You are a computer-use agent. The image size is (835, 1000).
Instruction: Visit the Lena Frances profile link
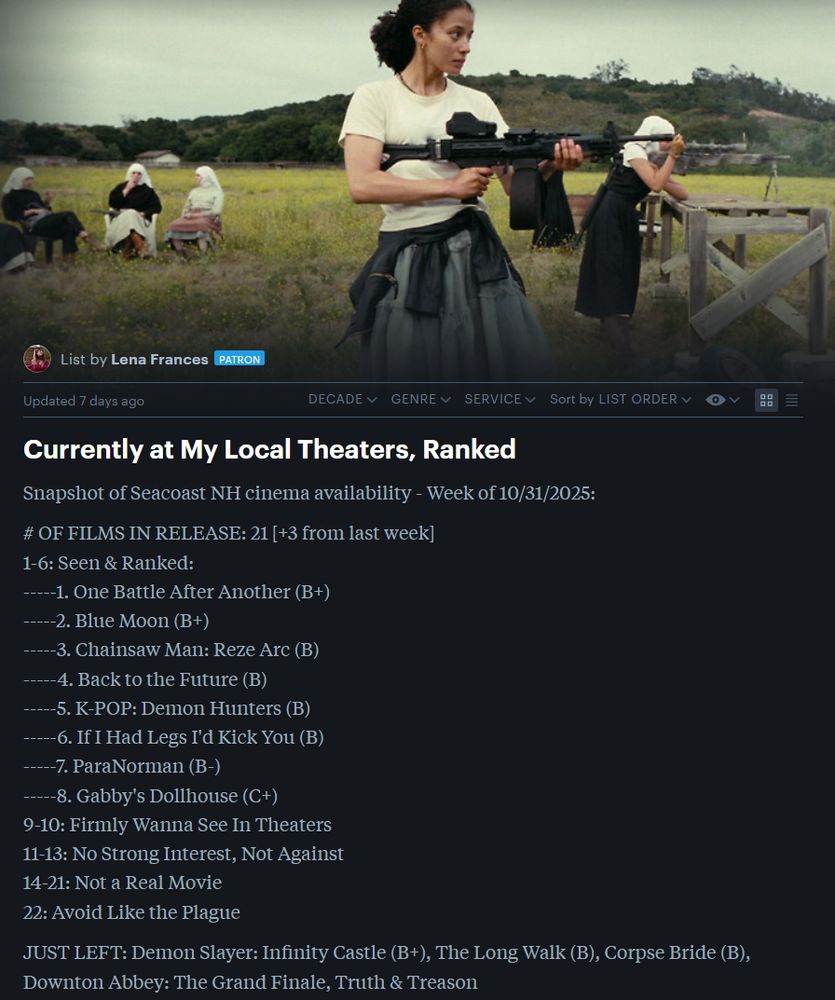pyautogui.click(x=159, y=359)
